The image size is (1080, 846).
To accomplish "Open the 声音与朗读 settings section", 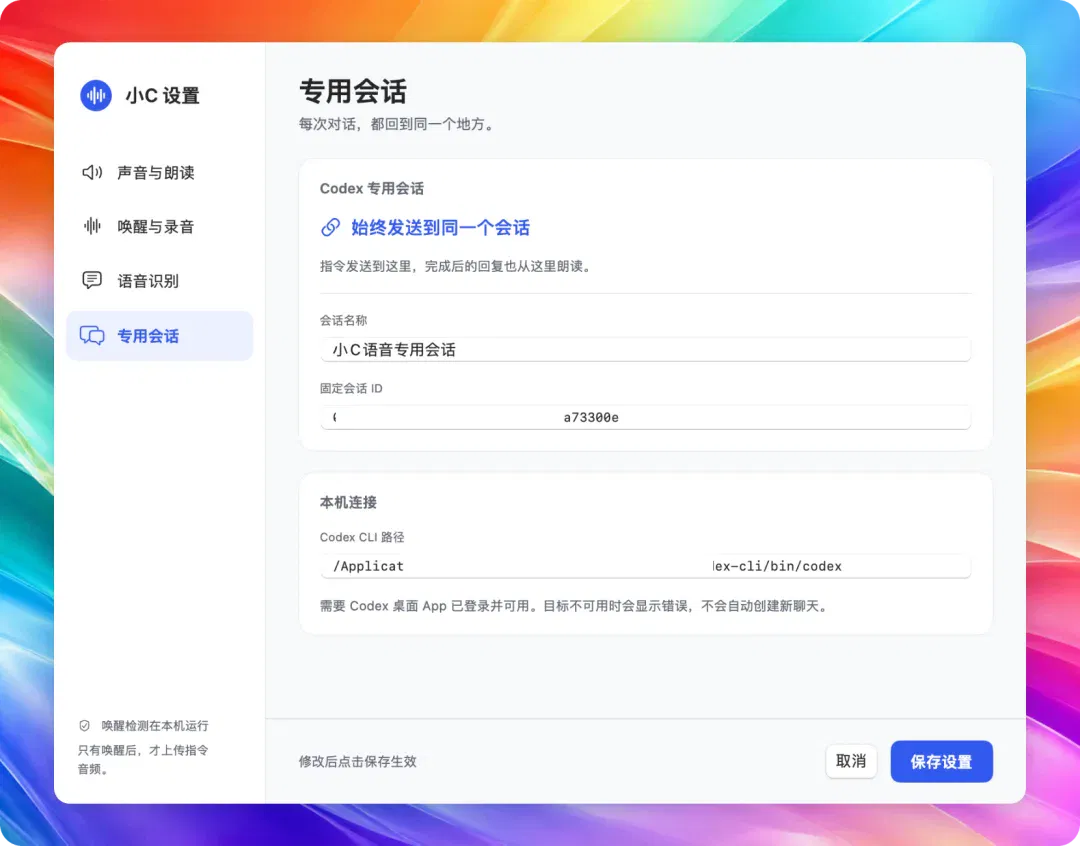I will pyautogui.click(x=160, y=172).
